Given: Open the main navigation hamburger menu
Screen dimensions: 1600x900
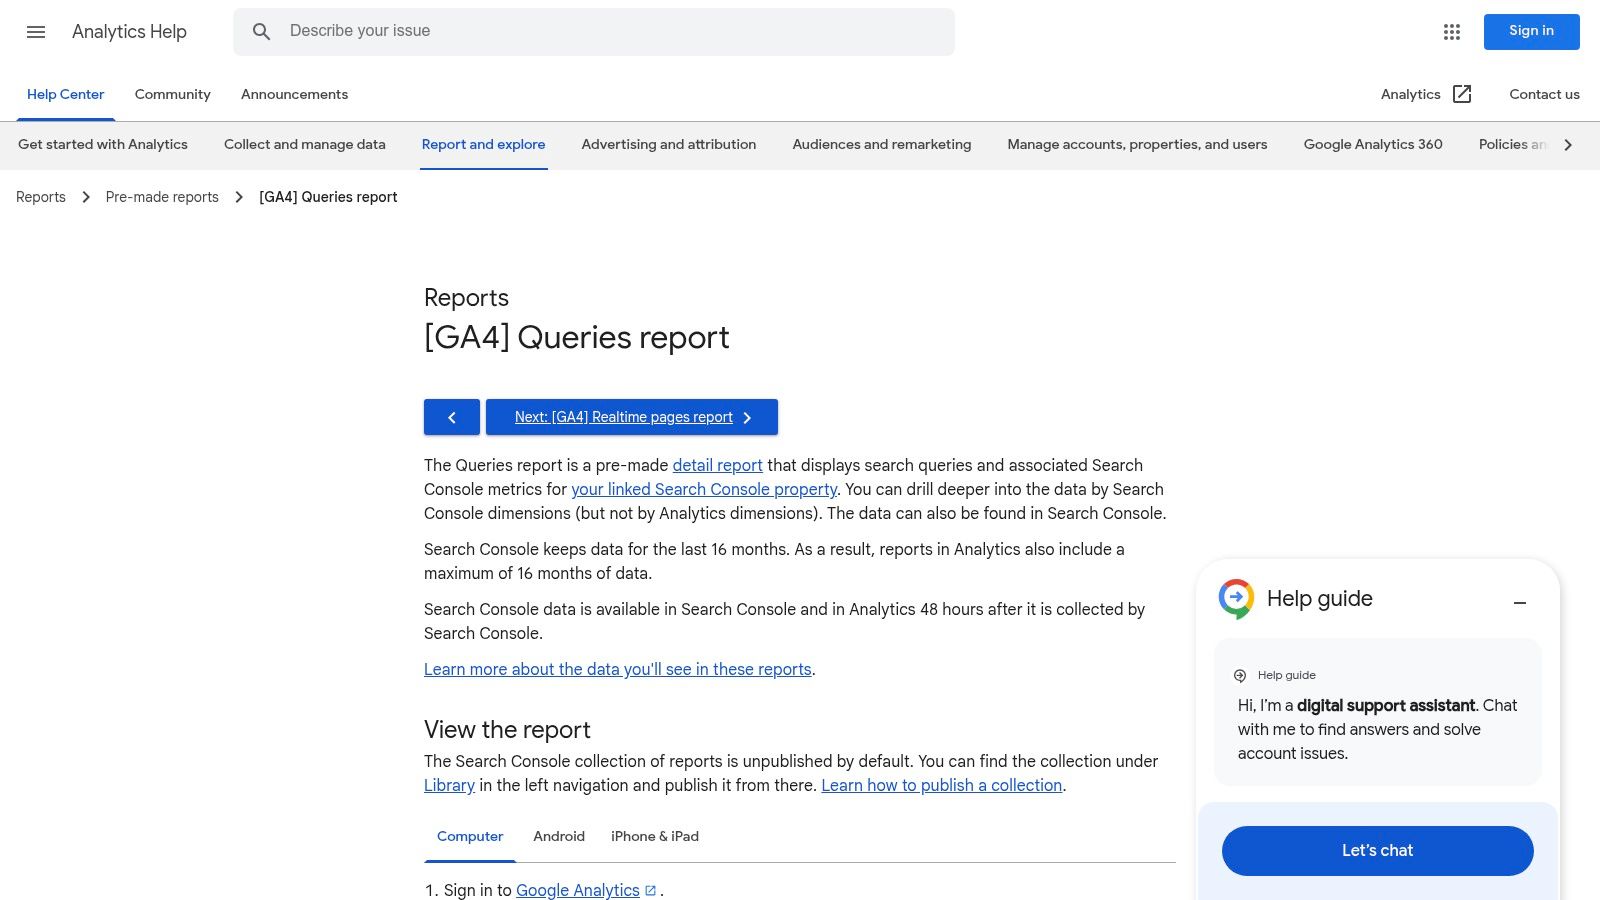Looking at the screenshot, I should [x=36, y=32].
